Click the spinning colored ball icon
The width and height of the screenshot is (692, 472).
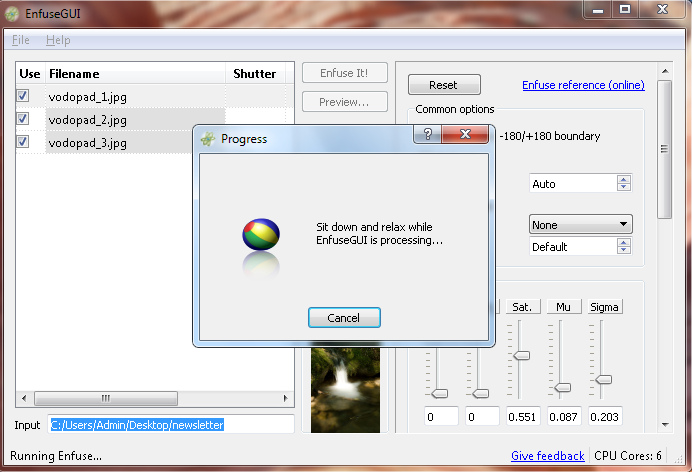261,234
